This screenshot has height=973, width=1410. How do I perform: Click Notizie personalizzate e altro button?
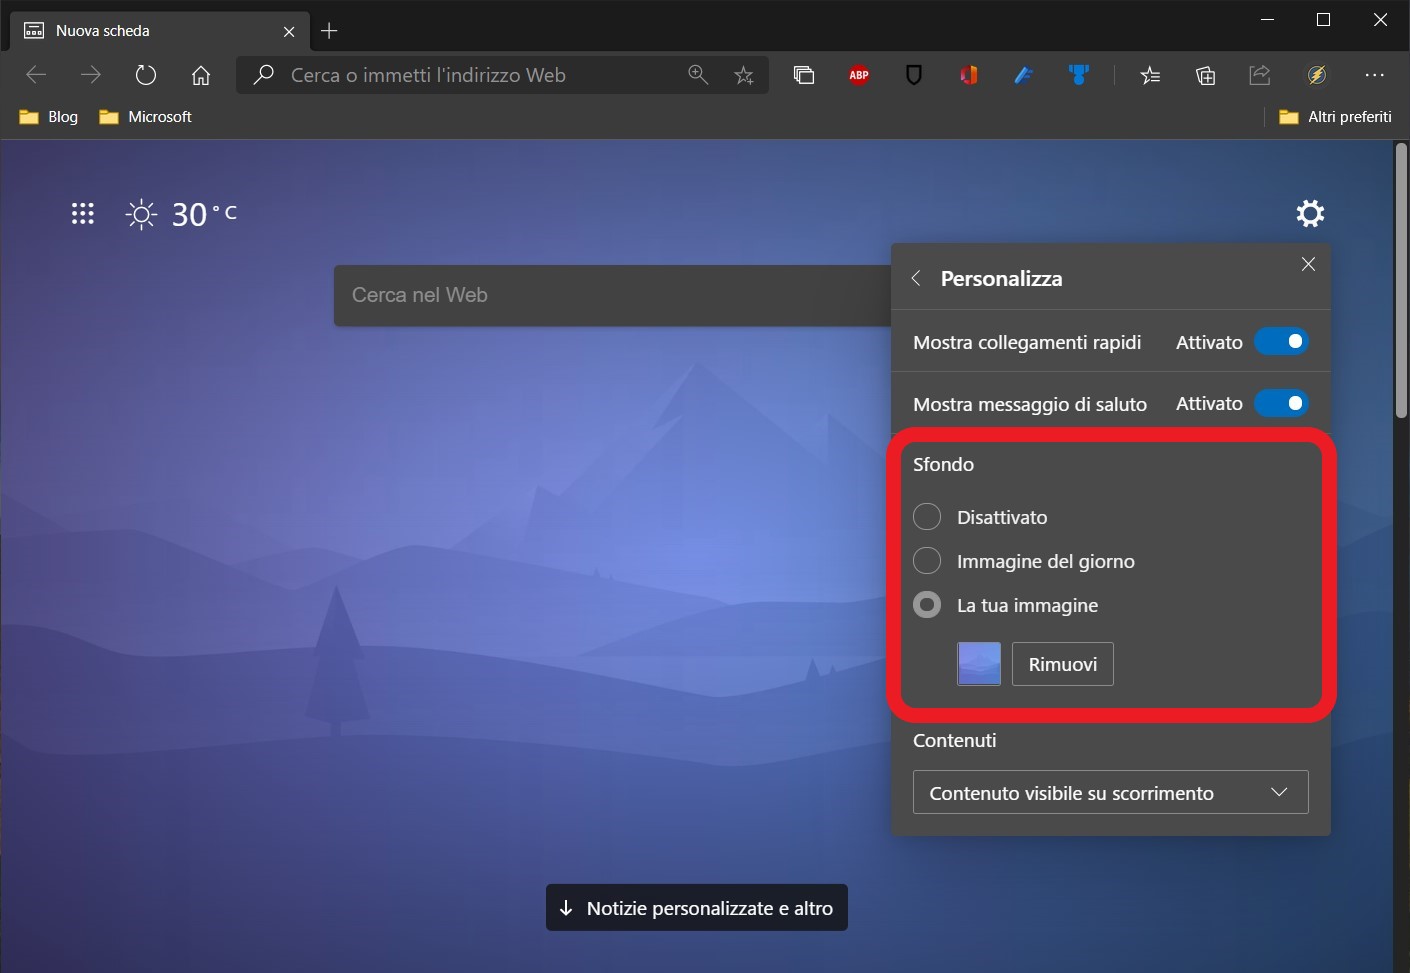coord(697,907)
